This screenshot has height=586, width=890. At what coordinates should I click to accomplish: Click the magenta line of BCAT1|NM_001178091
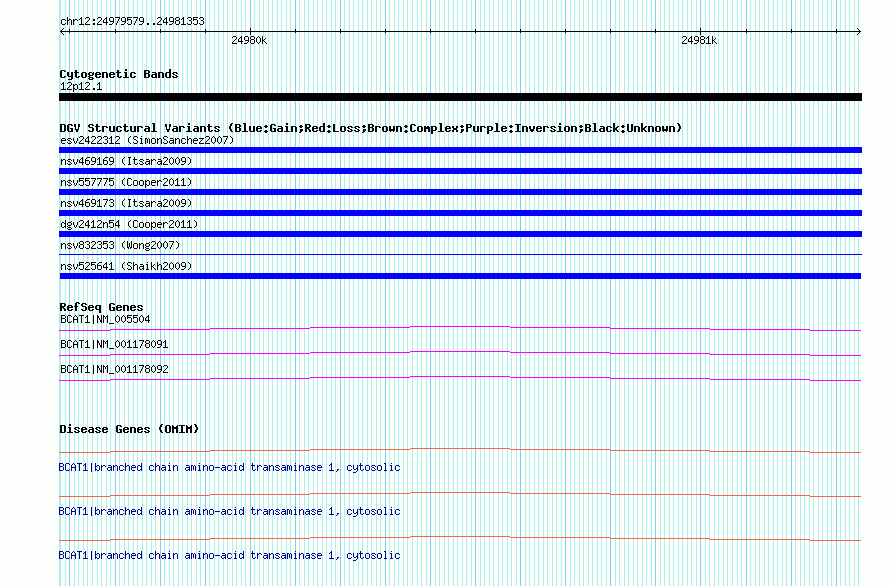460,353
